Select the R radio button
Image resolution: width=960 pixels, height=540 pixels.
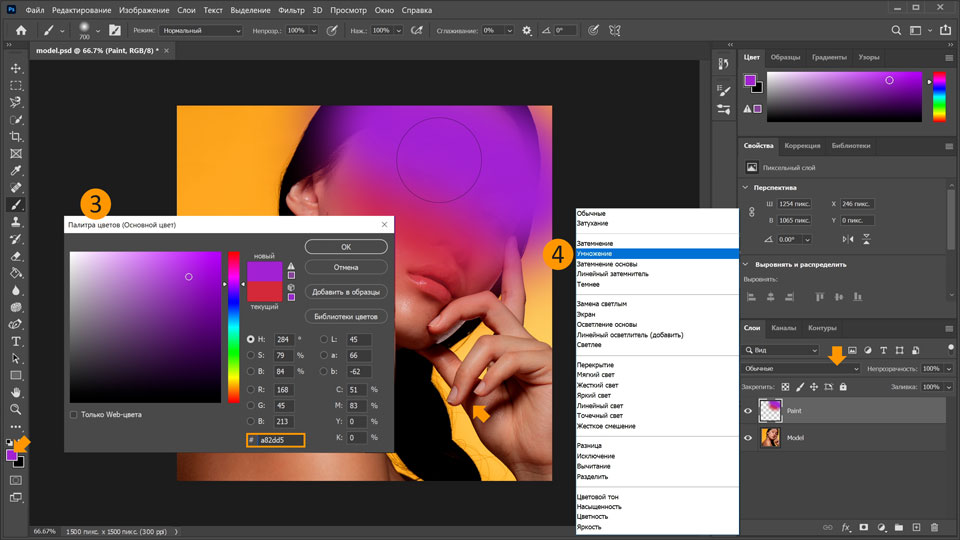[x=250, y=389]
